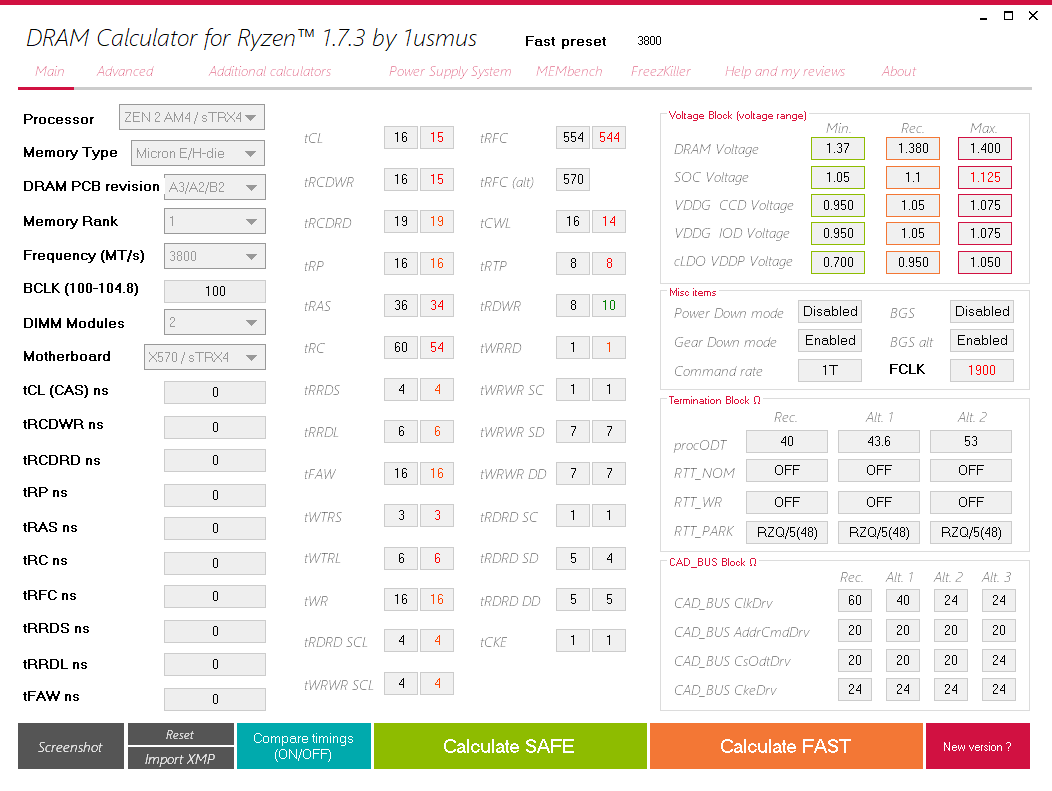This screenshot has height=791, width=1052.
Task: Click the tRFC (alt) value 570
Action: pyautogui.click(x=573, y=180)
